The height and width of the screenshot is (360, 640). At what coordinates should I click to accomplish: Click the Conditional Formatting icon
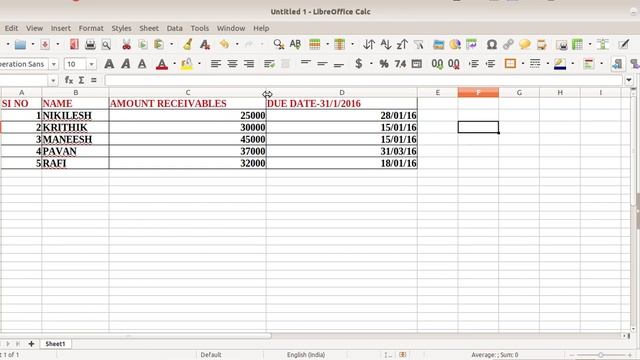[x=589, y=64]
